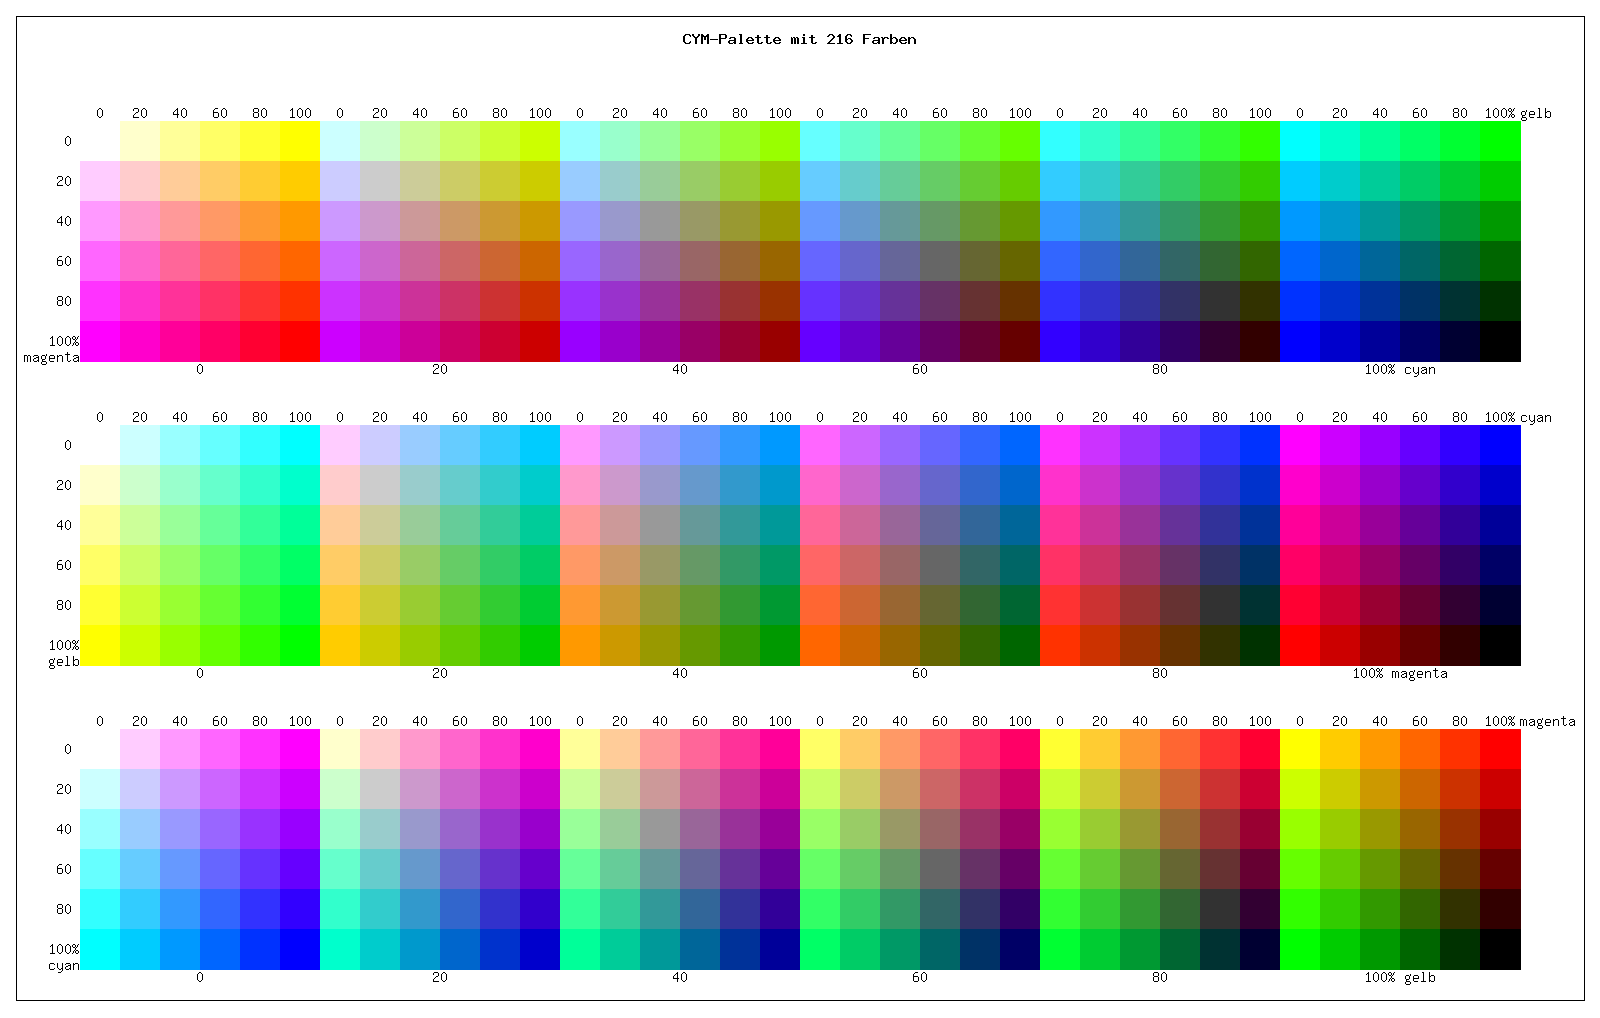Pick pure cyan swatch in top palette
Image resolution: width=1600 pixels, height=1018 pixels.
[1300, 141]
